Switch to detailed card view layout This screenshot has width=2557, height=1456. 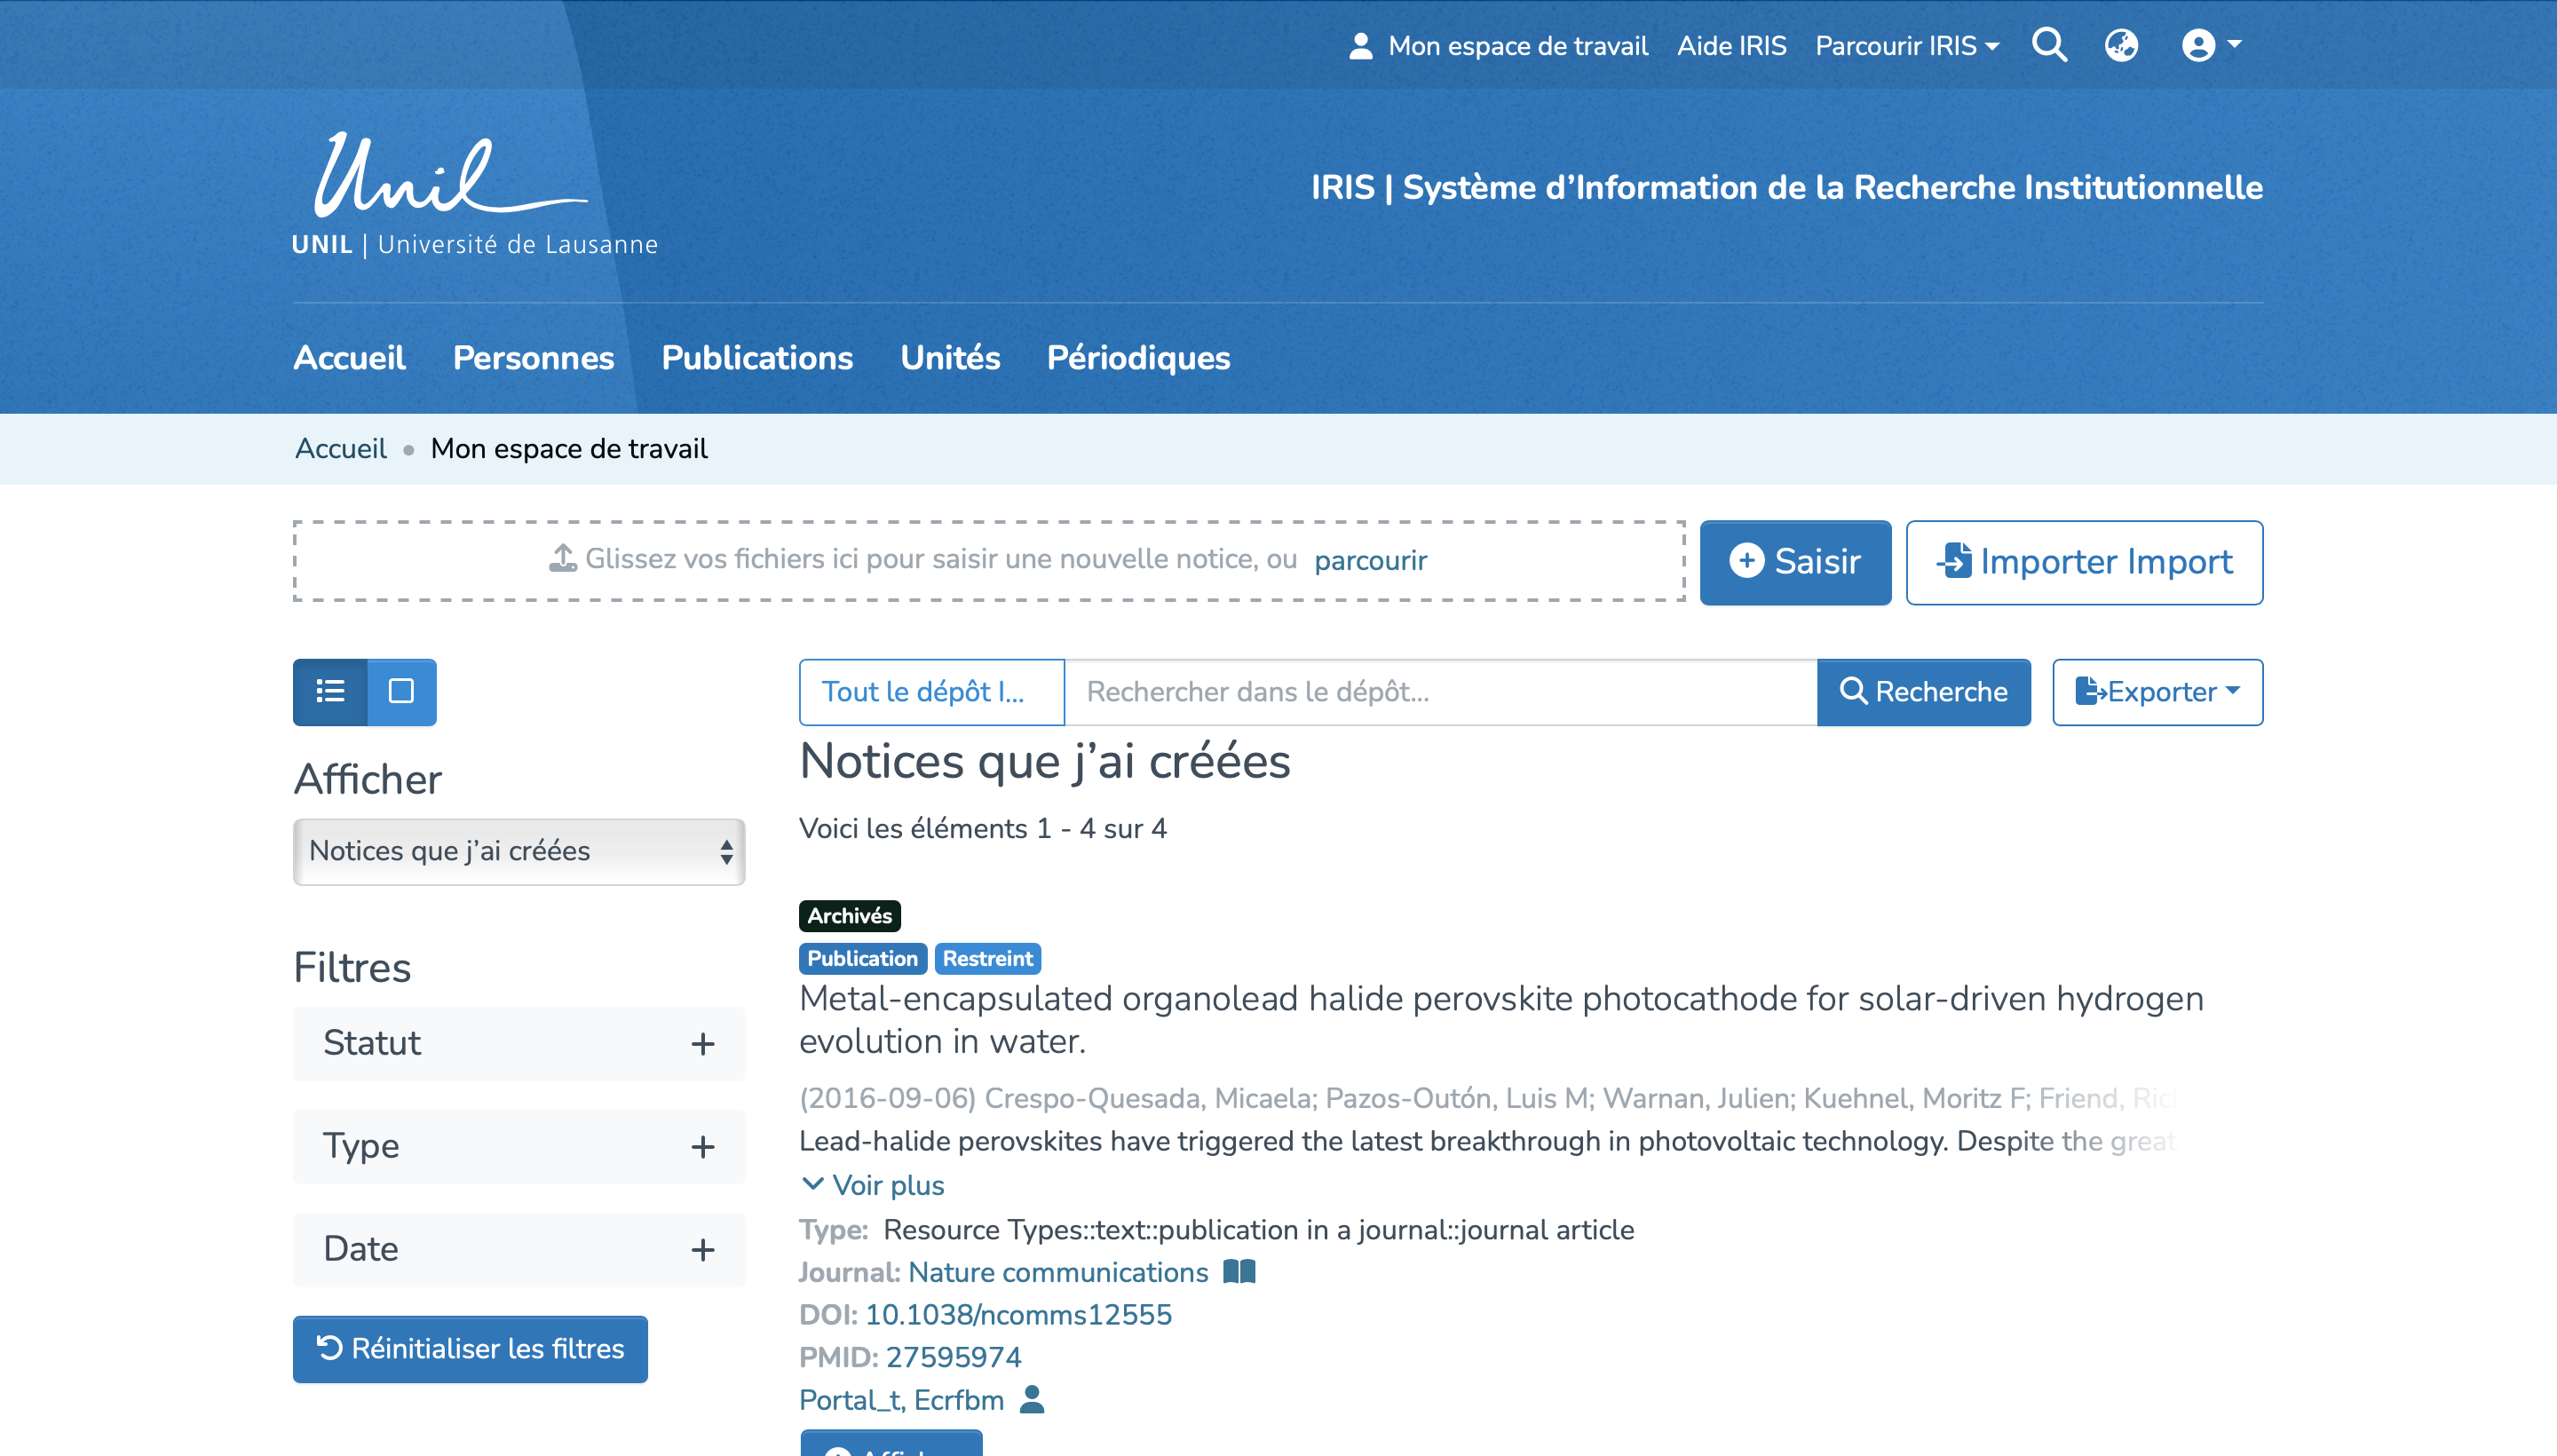[401, 691]
